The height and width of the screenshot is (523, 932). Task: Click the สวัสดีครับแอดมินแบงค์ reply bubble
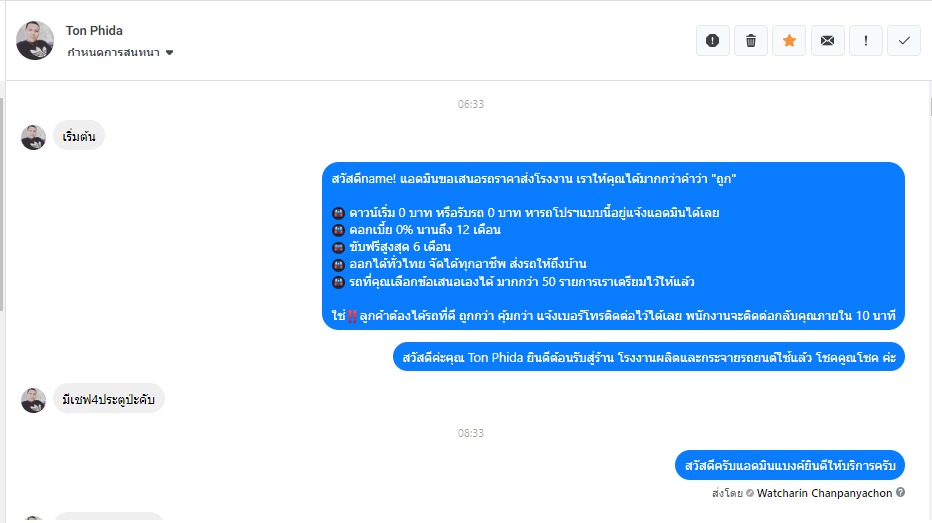(x=790, y=465)
